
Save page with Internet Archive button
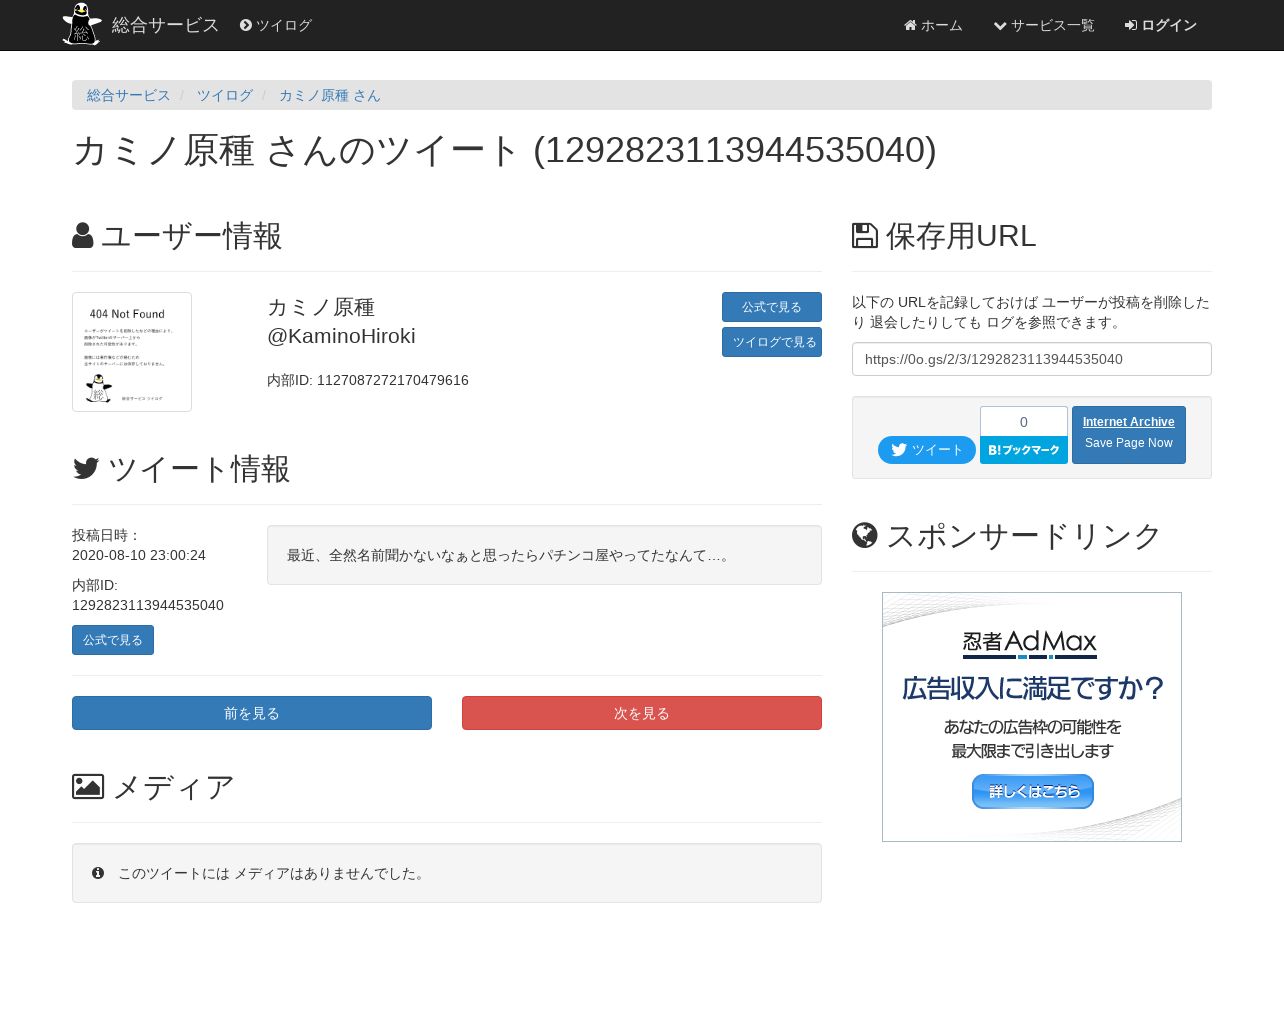pos(1129,435)
